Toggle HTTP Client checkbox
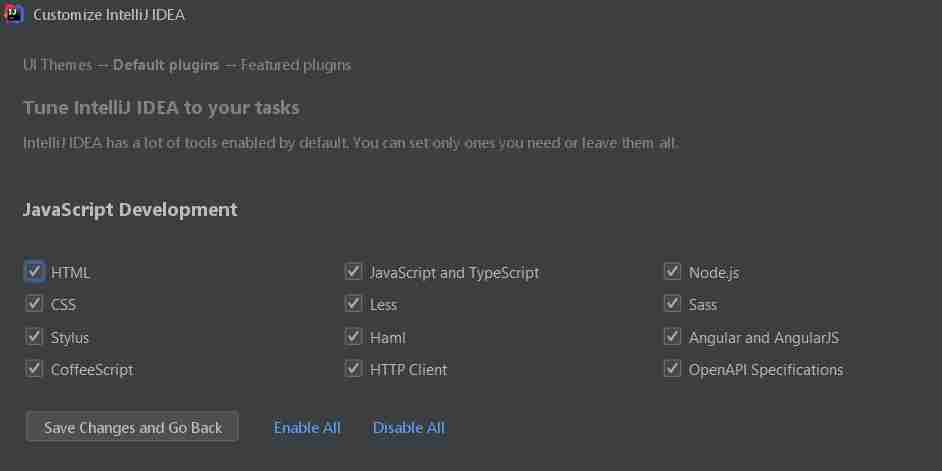Screen dimensions: 942x471 (353, 368)
